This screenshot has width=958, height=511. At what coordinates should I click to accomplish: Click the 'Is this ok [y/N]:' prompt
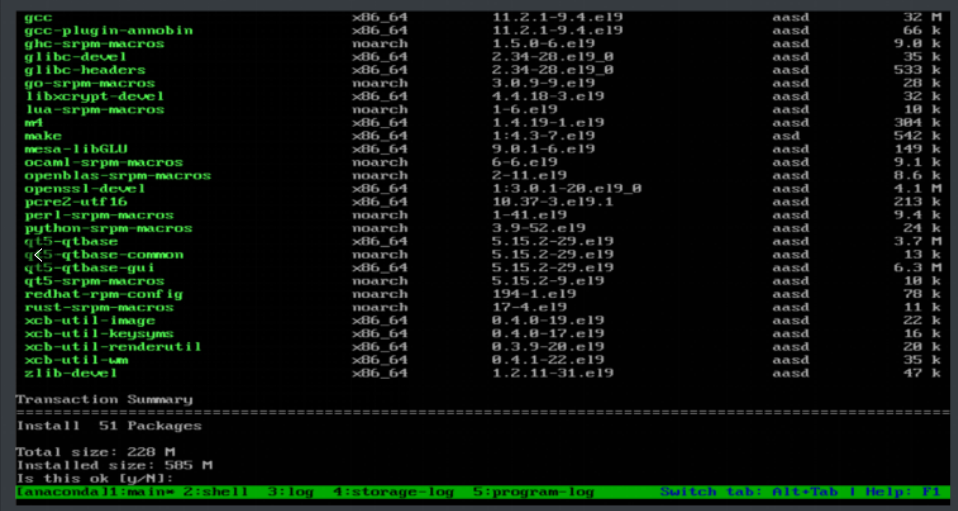click(95, 479)
